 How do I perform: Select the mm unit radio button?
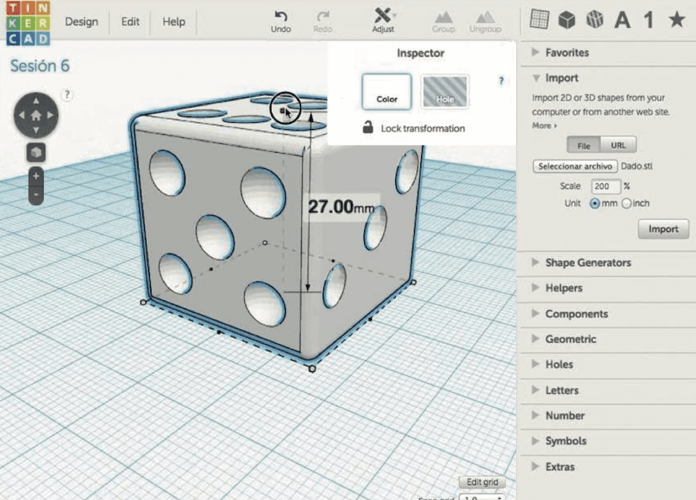click(x=594, y=203)
